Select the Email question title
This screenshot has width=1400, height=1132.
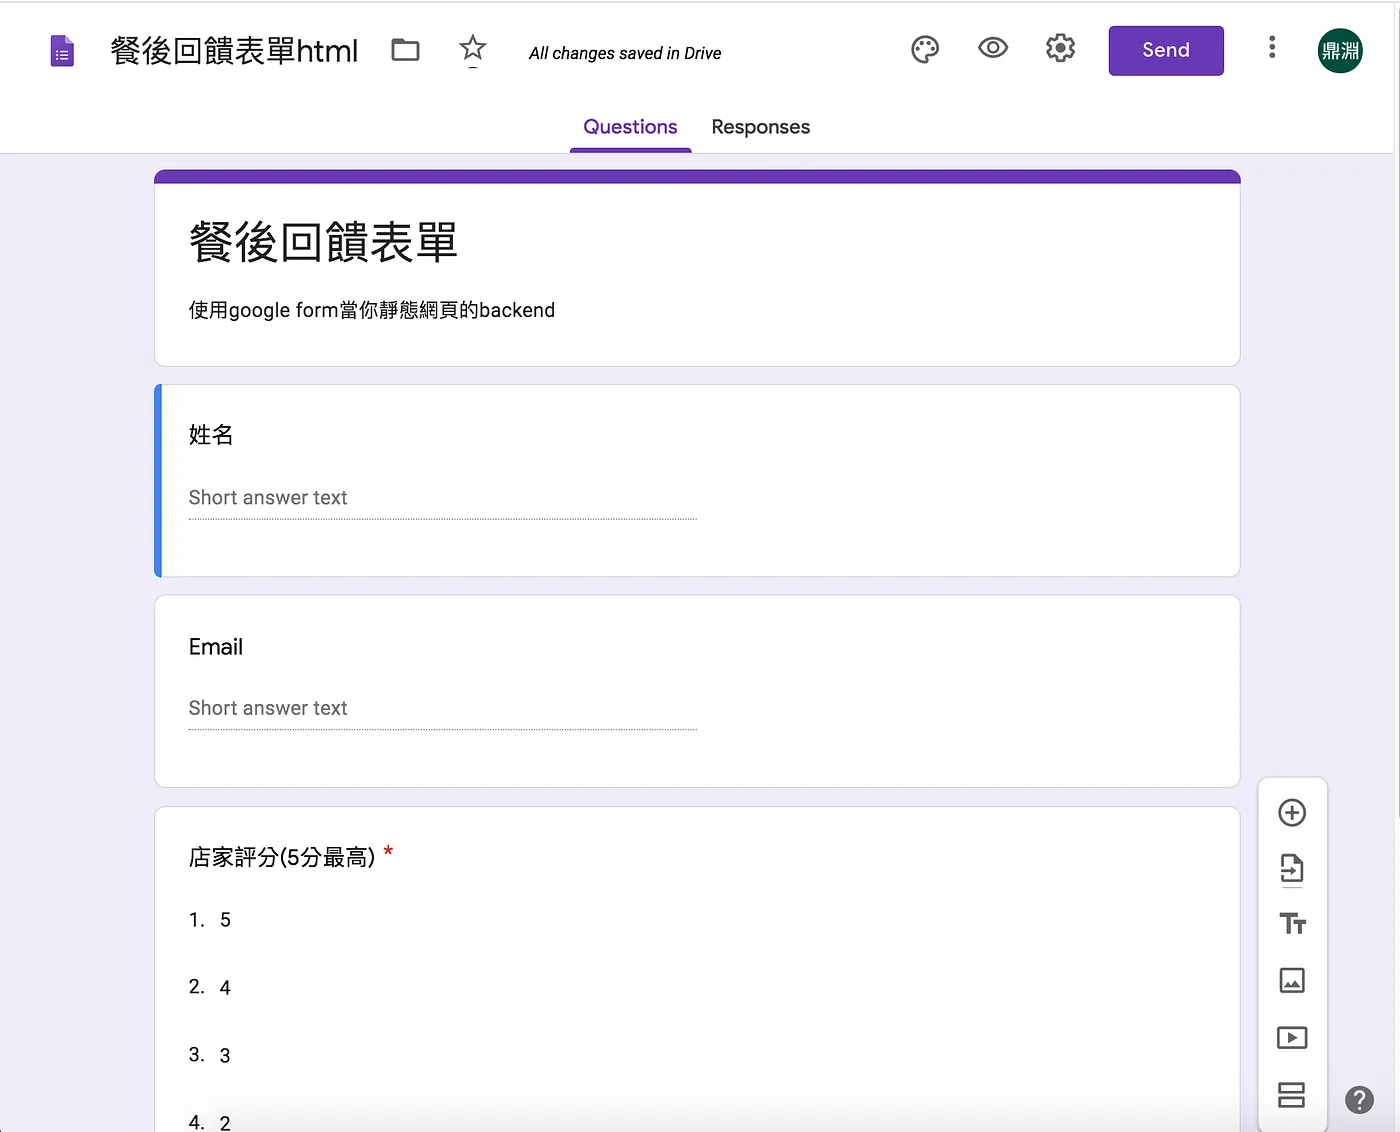pos(216,647)
